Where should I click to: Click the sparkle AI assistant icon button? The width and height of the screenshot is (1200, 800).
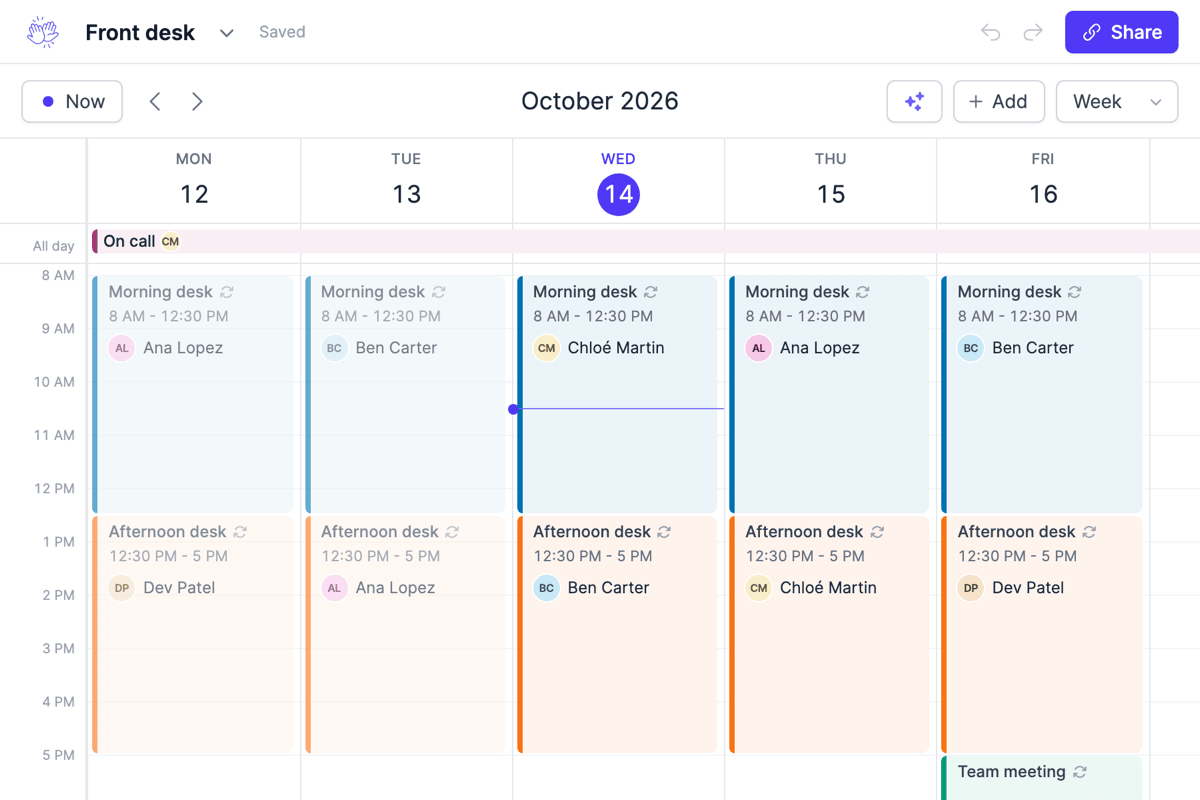click(x=914, y=101)
